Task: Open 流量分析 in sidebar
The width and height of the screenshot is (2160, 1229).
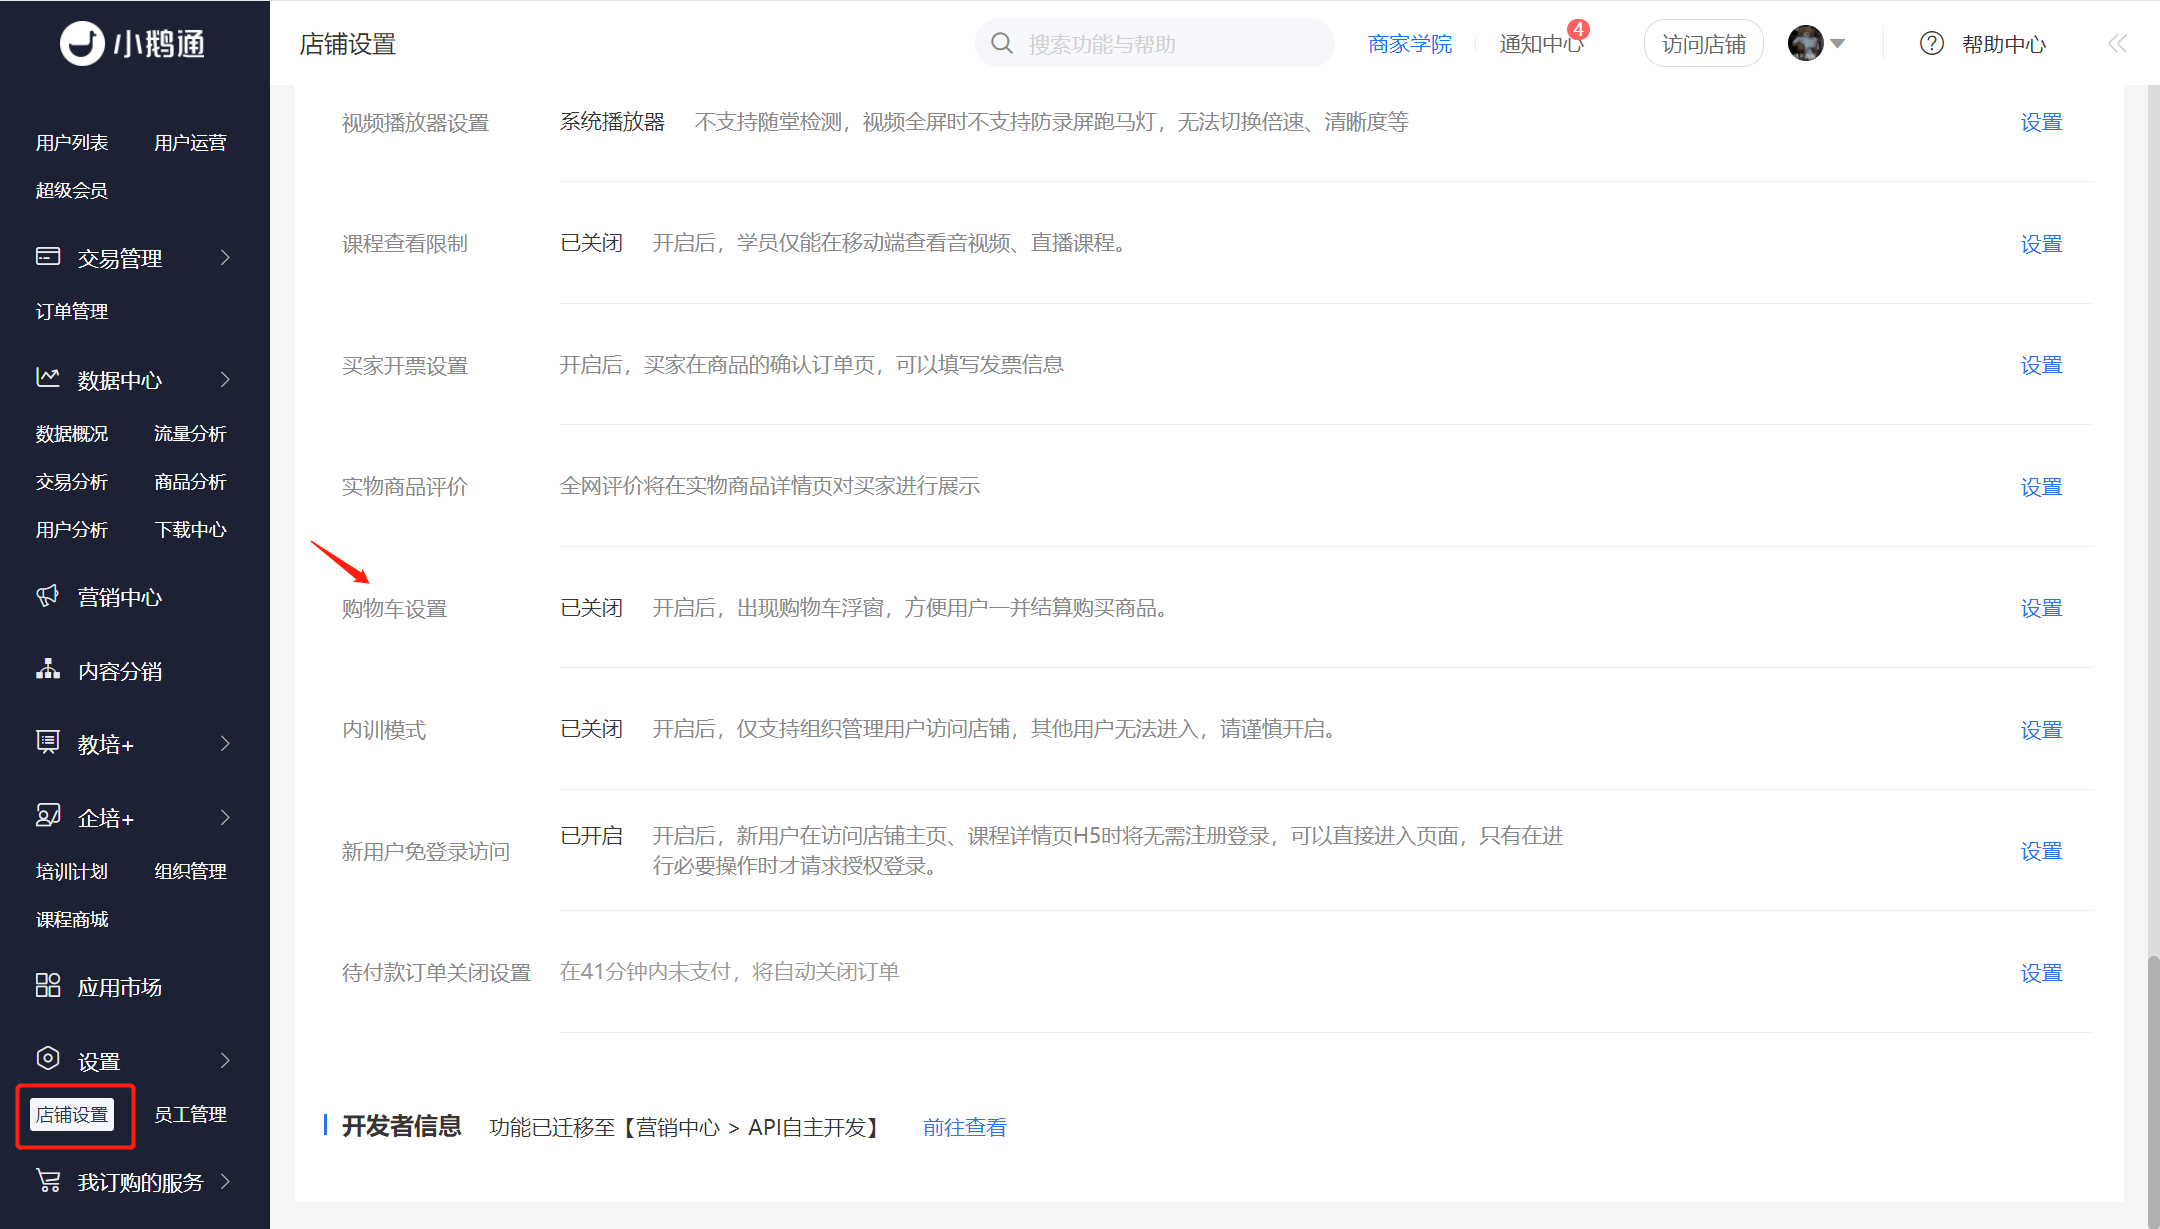Action: 190,434
